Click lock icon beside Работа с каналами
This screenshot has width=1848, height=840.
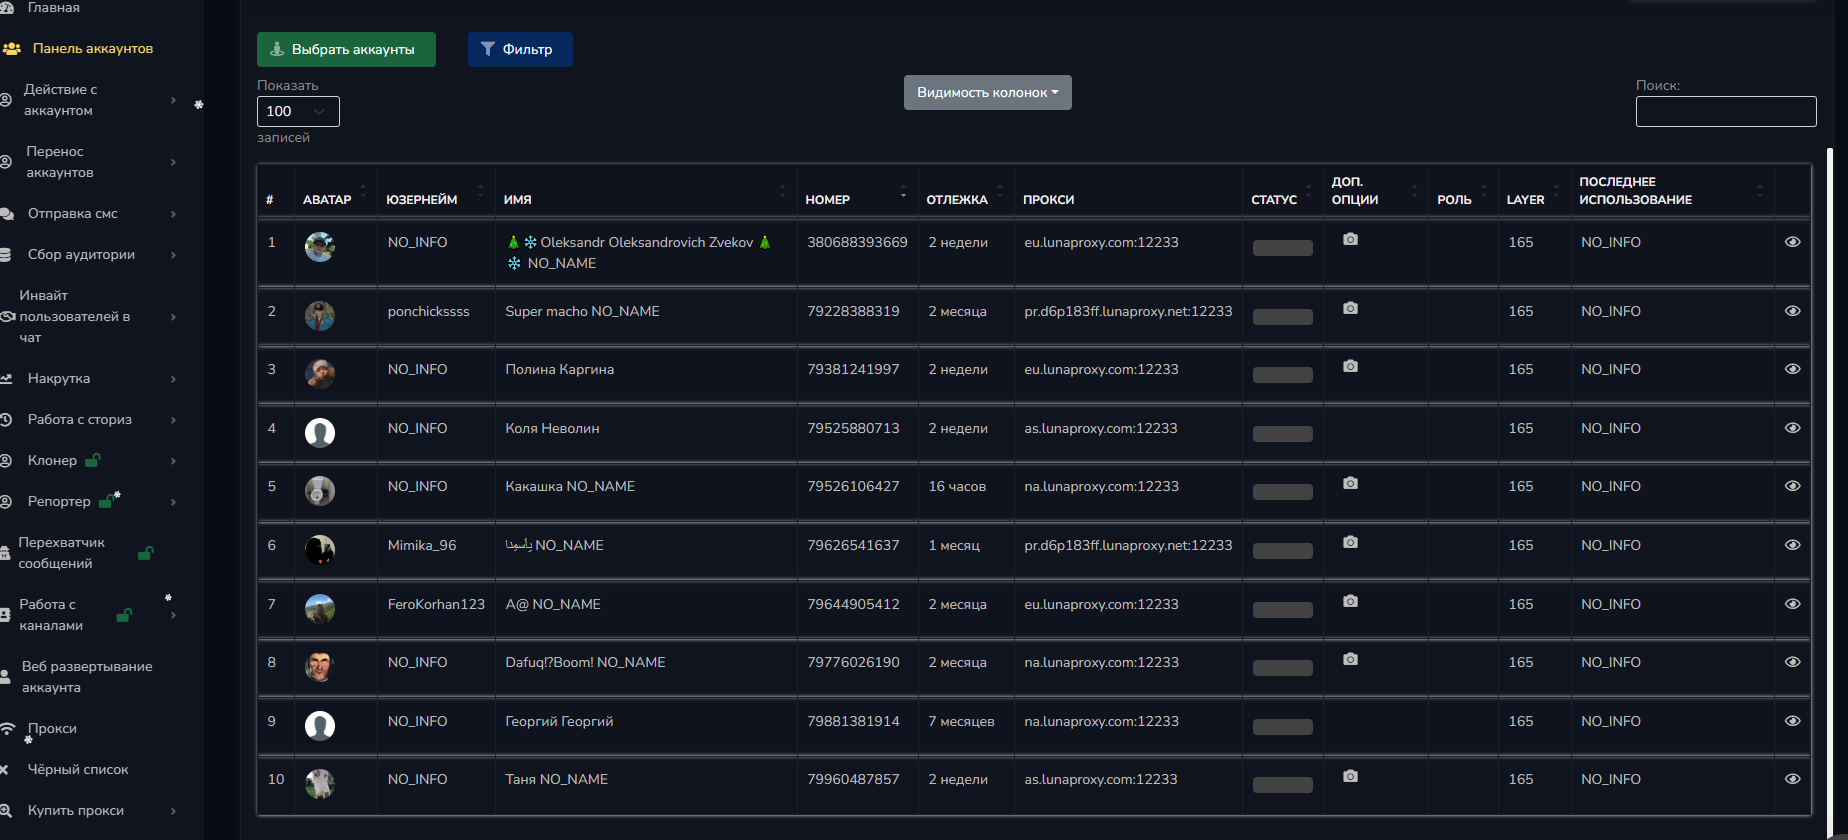[x=124, y=615]
